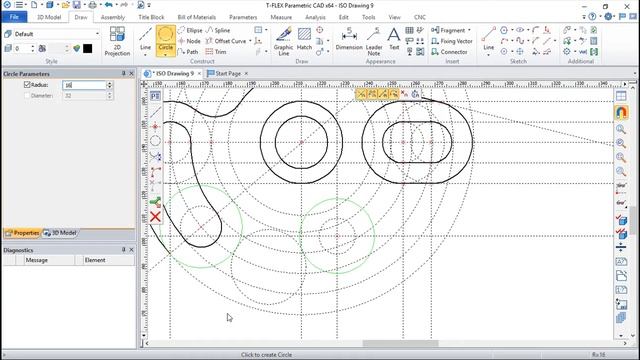The image size is (640, 360).
Task: Toggle the Diameter checkbox
Action: [x=27, y=96]
